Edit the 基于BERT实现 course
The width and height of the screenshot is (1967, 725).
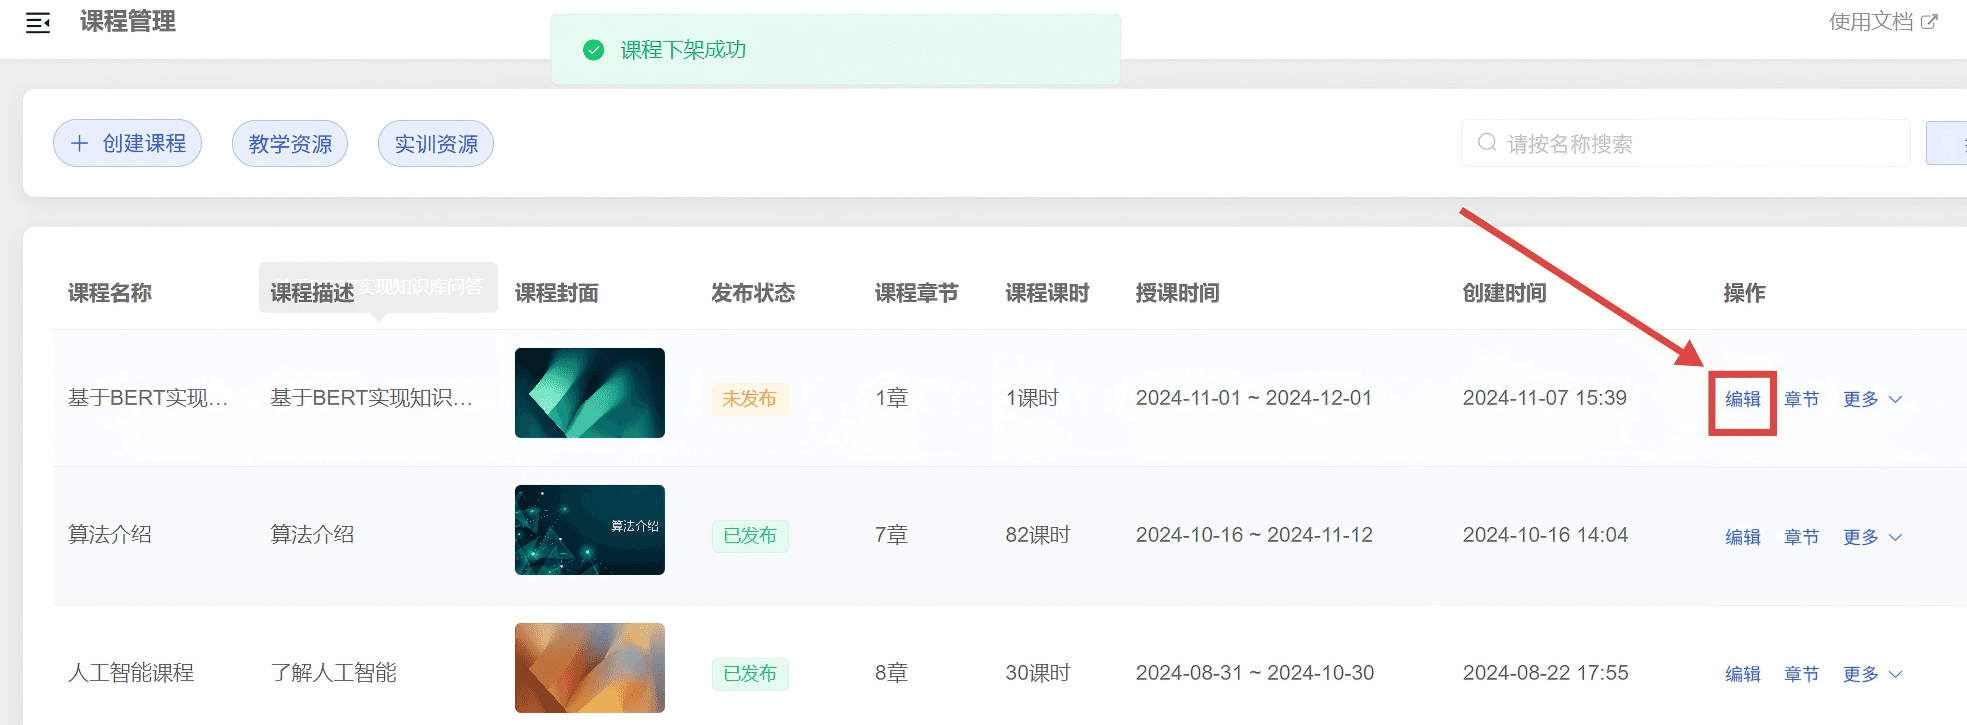tap(1742, 399)
